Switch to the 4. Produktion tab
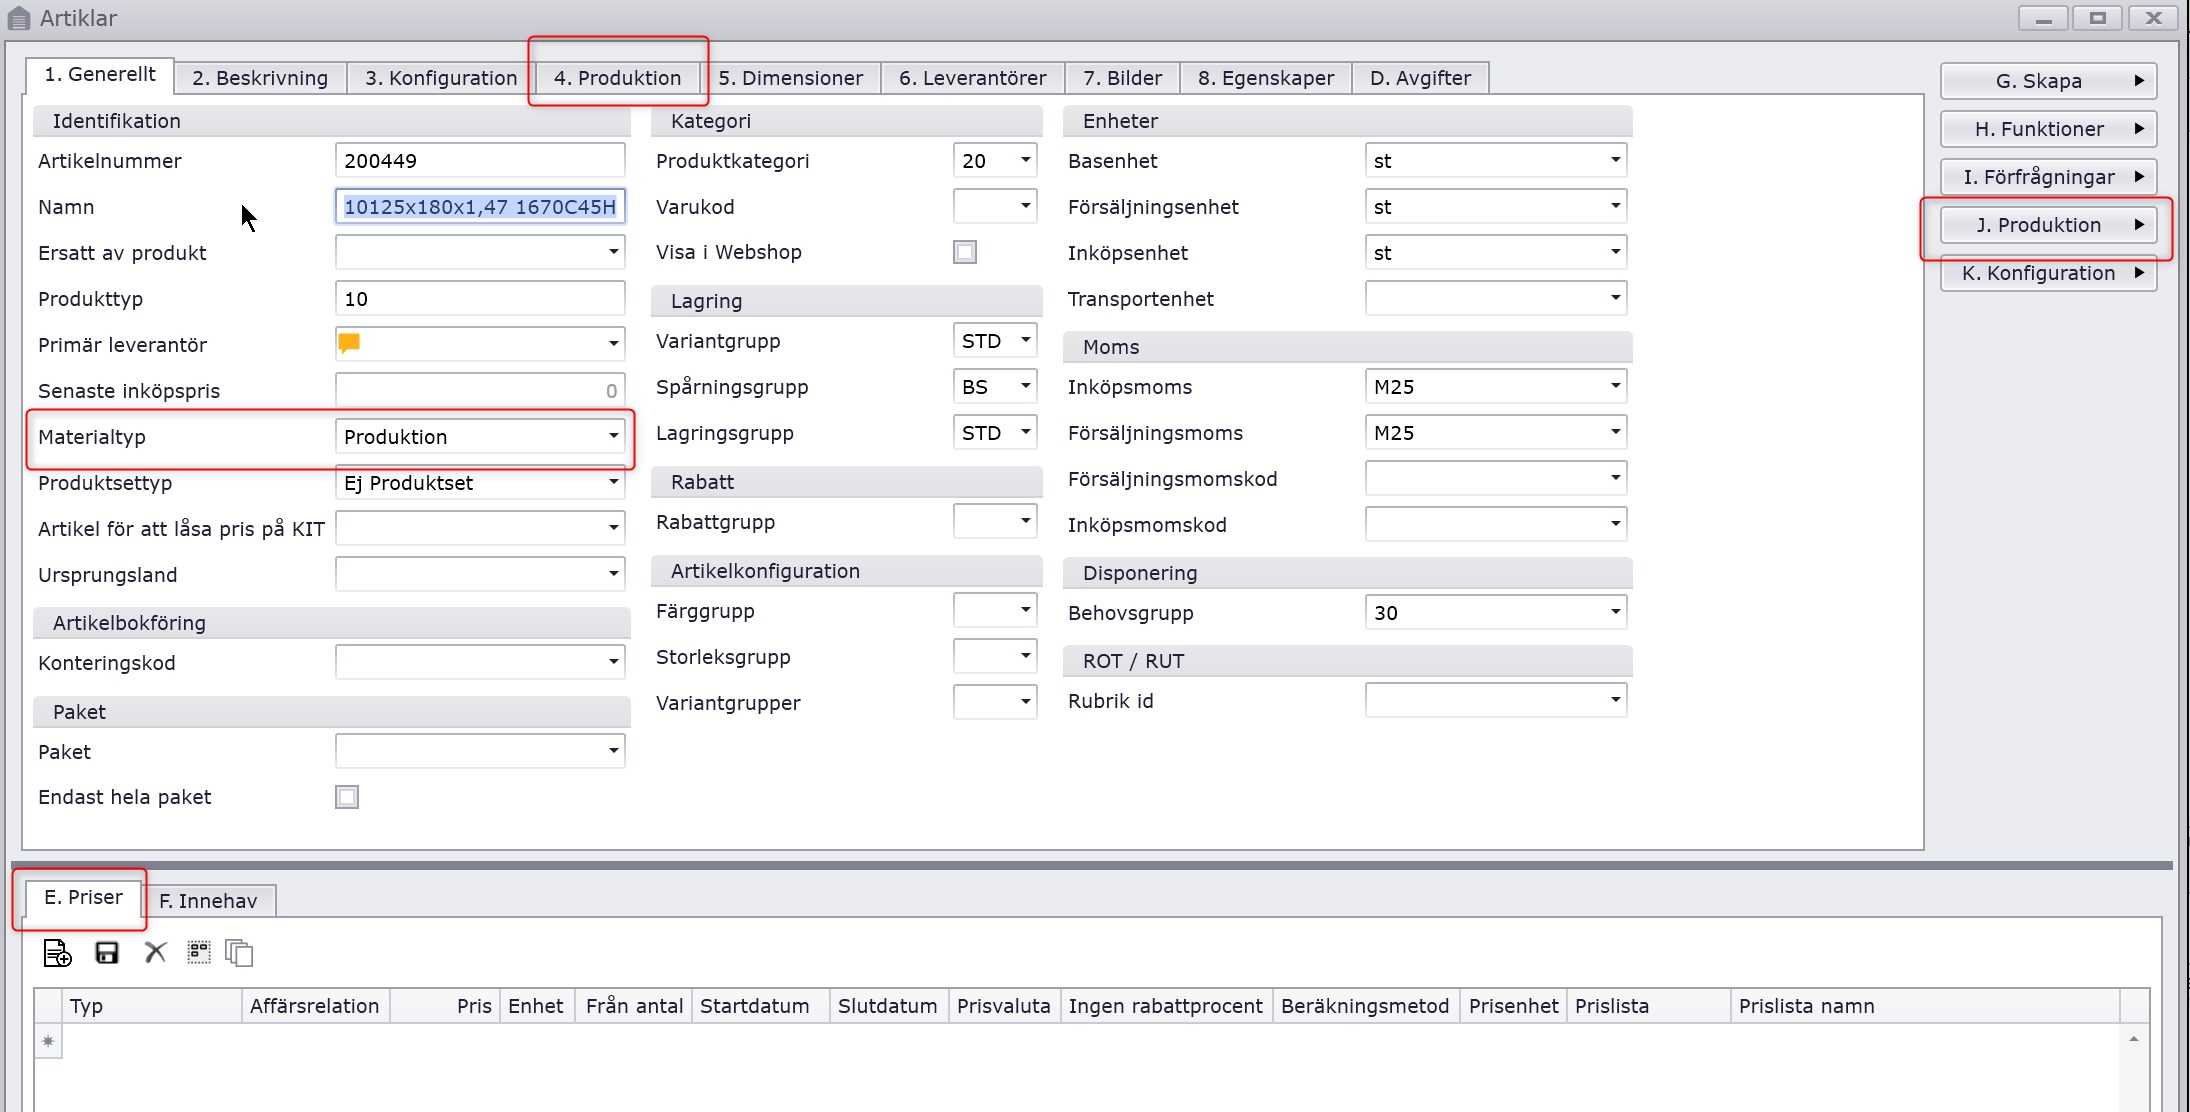Image resolution: width=2190 pixels, height=1112 pixels. tap(617, 78)
